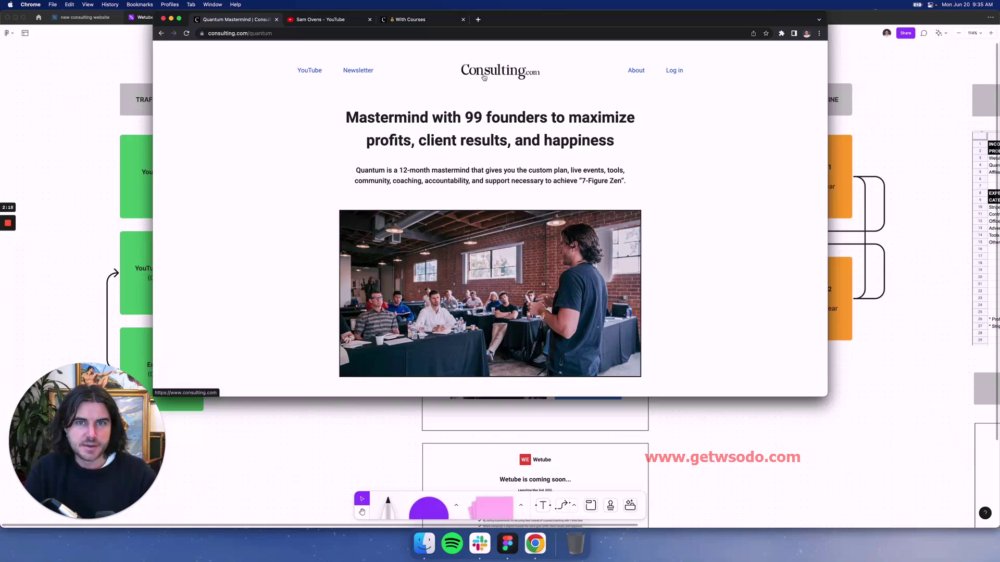Viewport: 1000px width, 562px height.
Task: Open Figma from the Dock
Action: pos(508,543)
